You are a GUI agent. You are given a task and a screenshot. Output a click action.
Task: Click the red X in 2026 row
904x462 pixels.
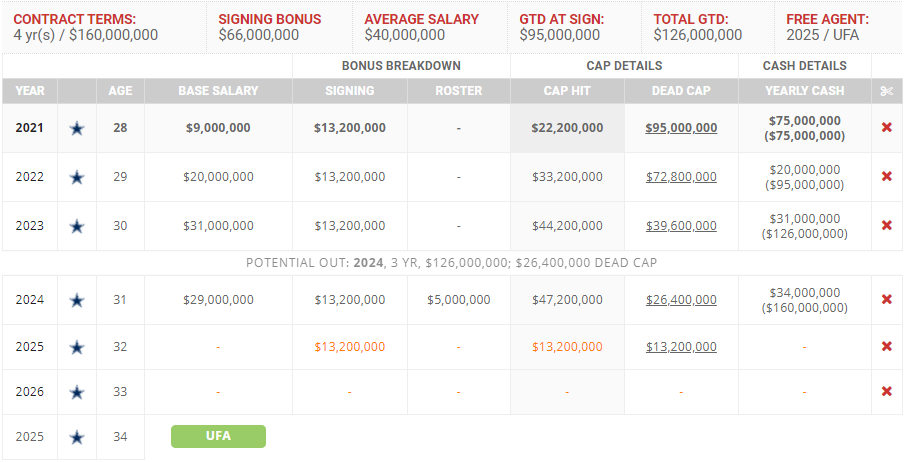pos(886,392)
